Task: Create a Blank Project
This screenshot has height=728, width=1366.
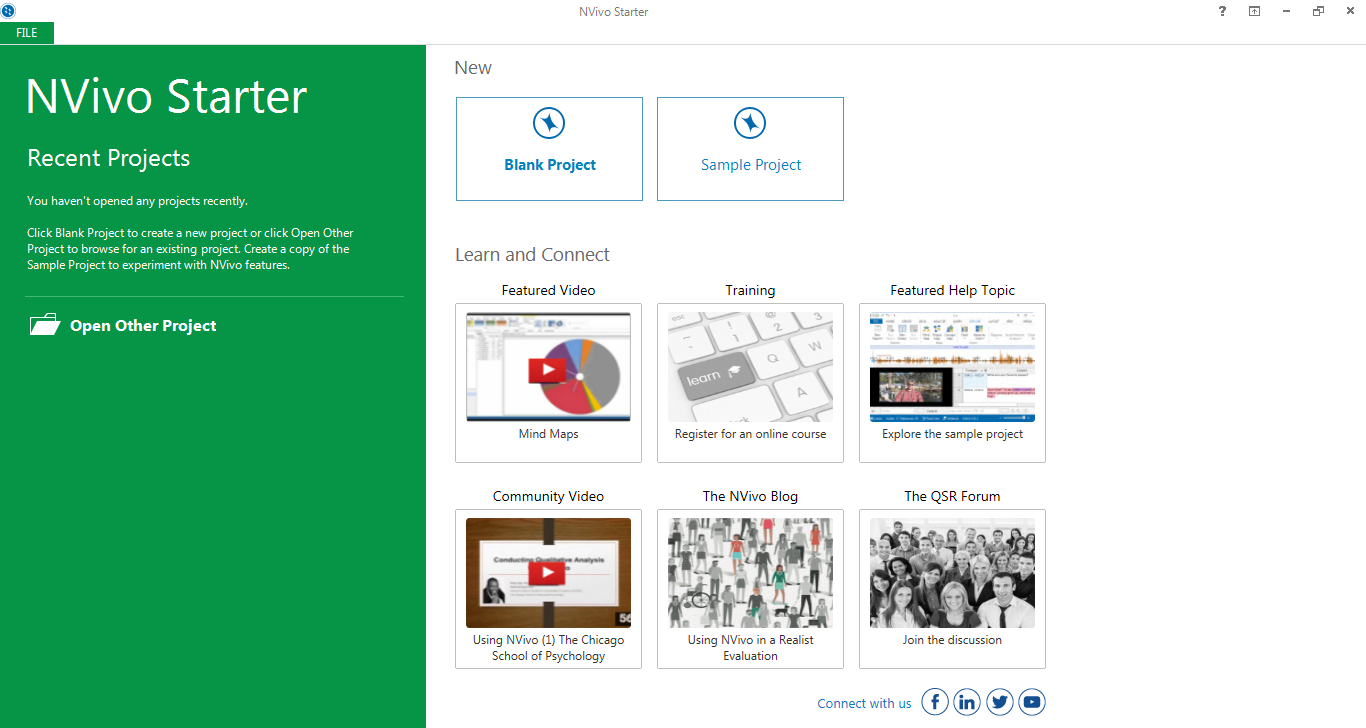Action: (x=549, y=149)
